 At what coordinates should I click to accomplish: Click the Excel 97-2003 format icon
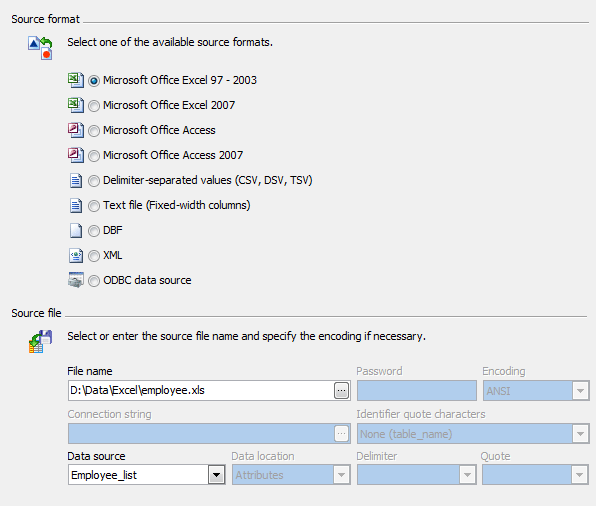[x=76, y=80]
